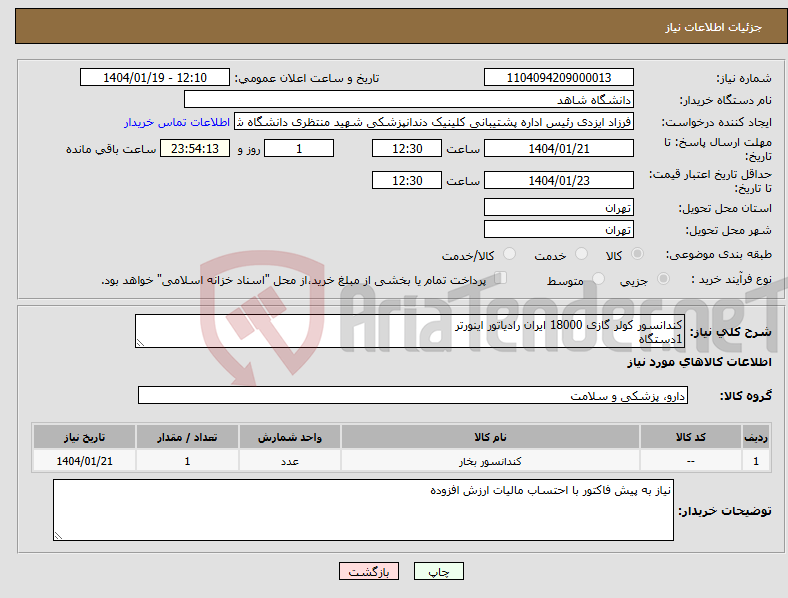The image size is (788, 598).
Task: Click the کندانسور بخار table cell
Action: click(x=490, y=461)
